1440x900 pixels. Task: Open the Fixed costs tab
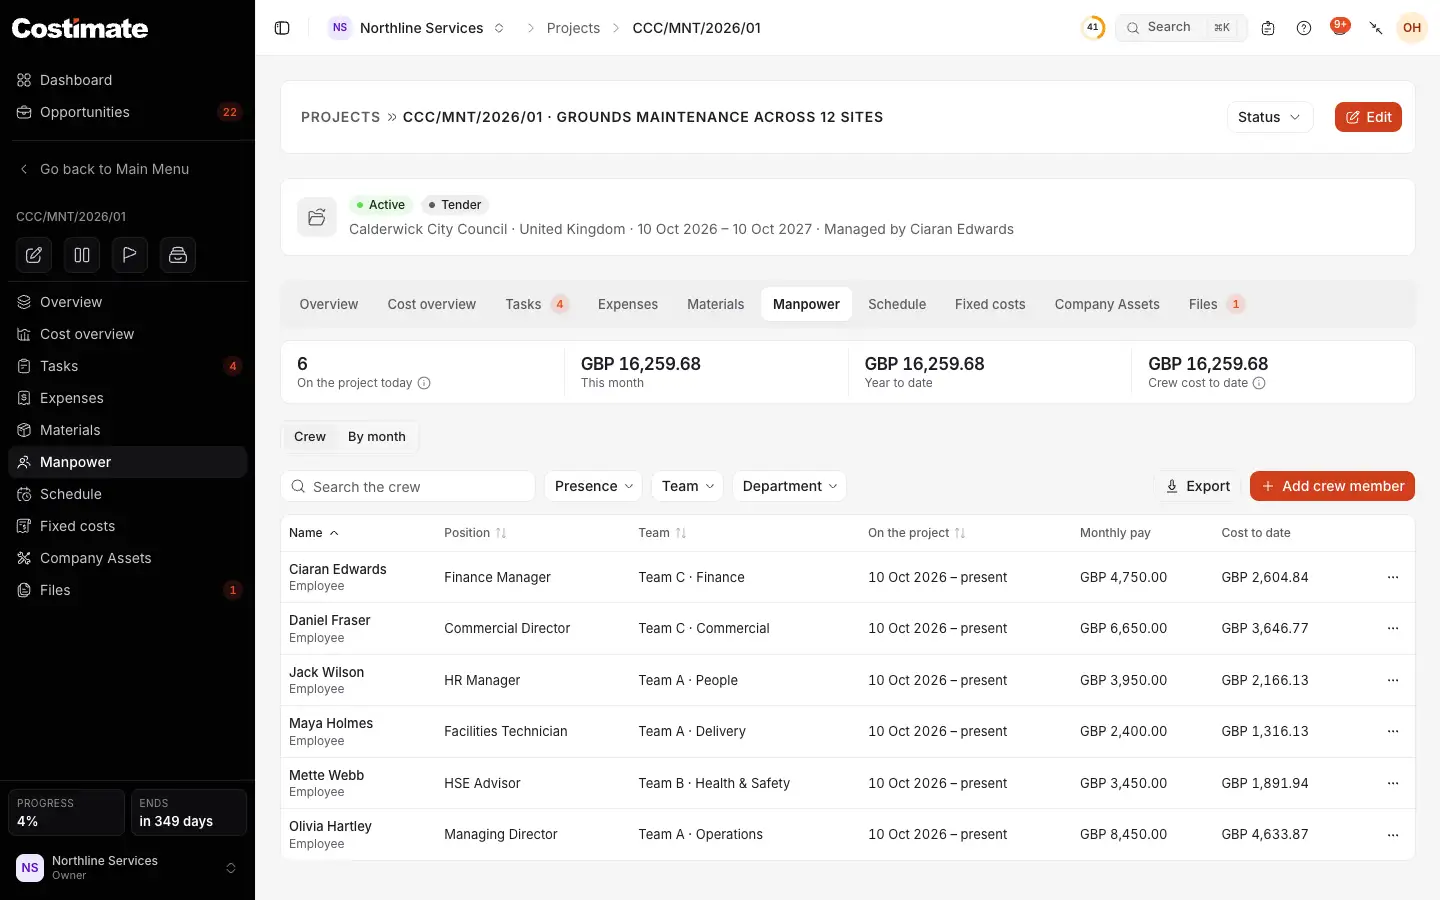990,304
